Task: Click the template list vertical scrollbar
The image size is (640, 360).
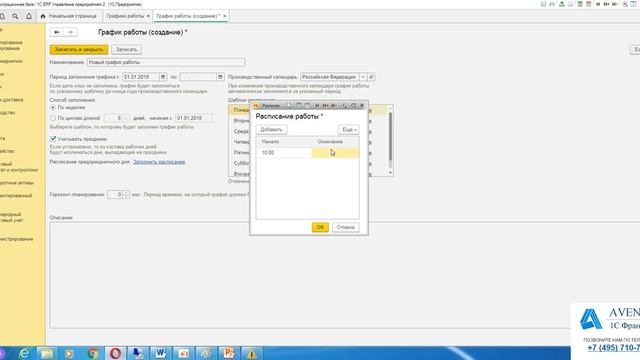Action: (390, 137)
